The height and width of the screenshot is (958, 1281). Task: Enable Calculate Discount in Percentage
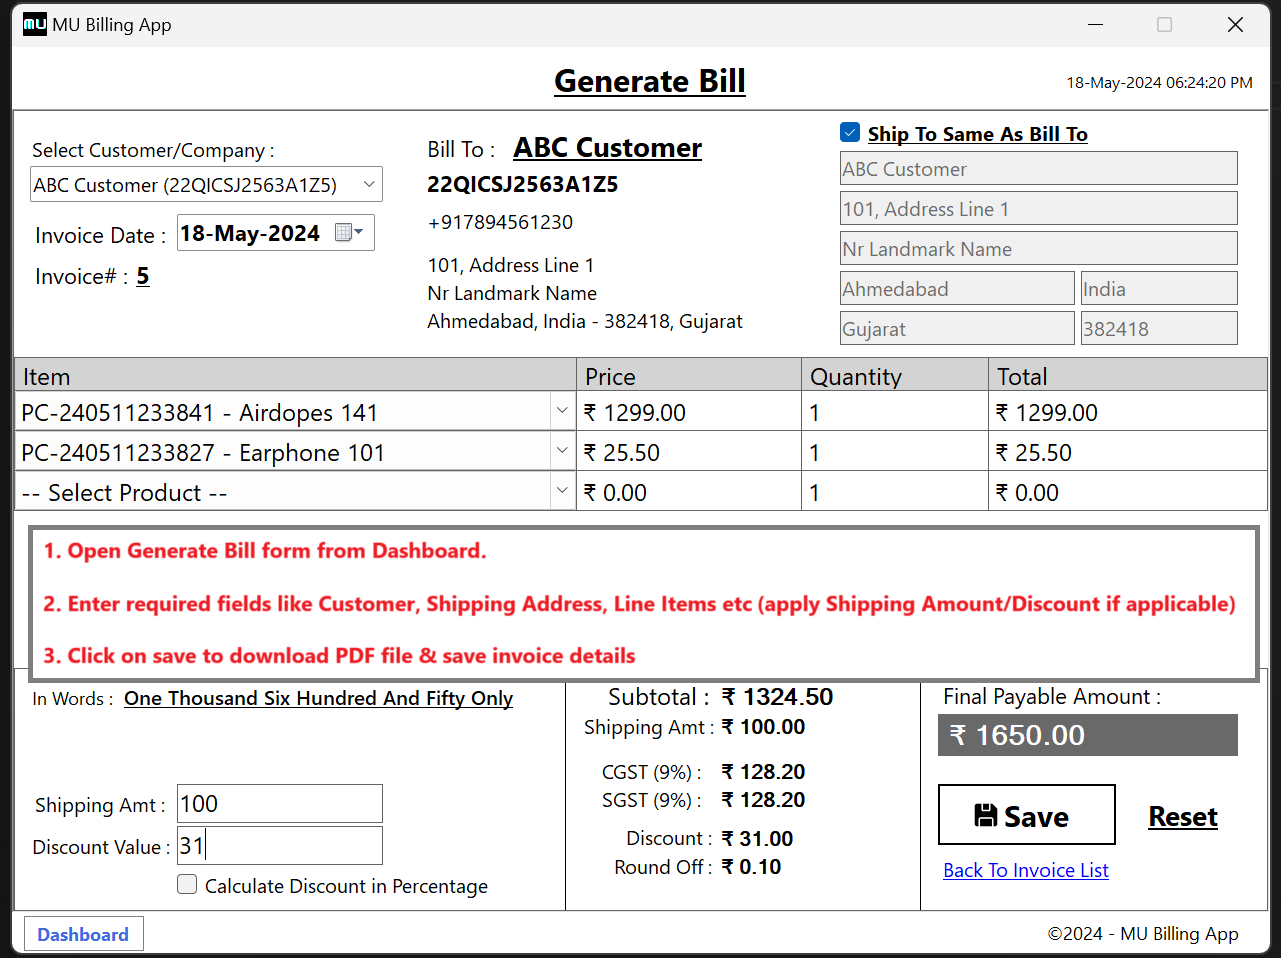coord(187,885)
